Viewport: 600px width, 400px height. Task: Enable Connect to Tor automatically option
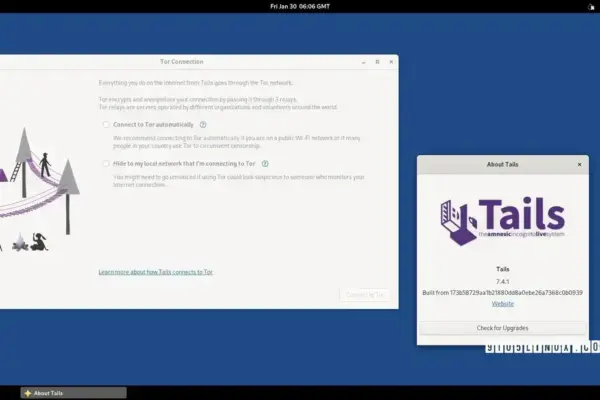106,125
